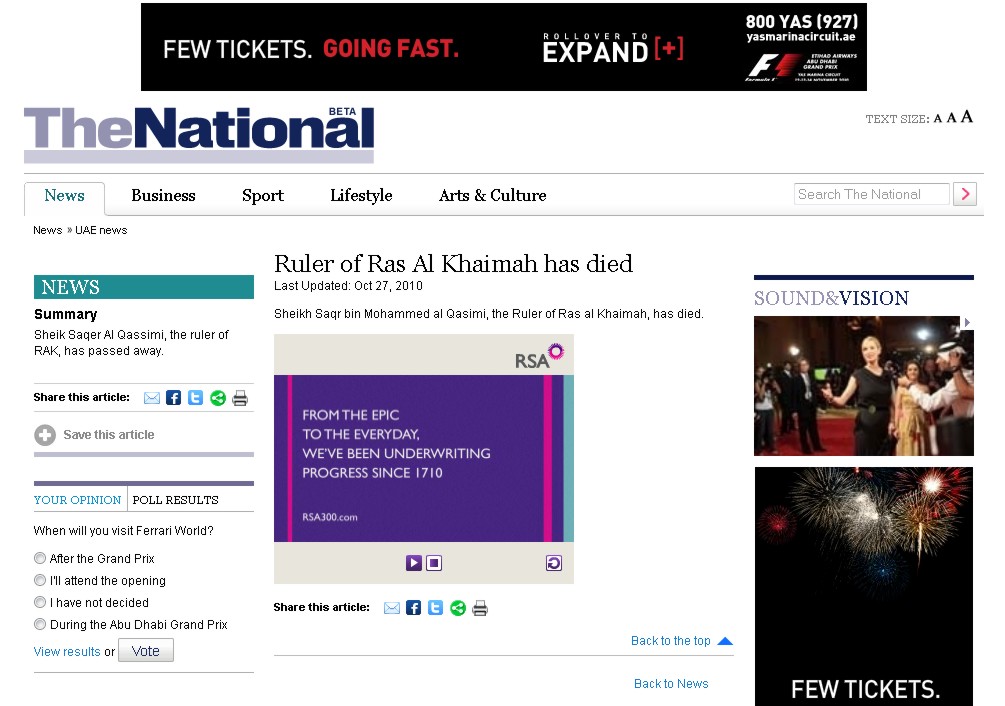
Task: Expand the rollover banner ad
Action: (613, 49)
